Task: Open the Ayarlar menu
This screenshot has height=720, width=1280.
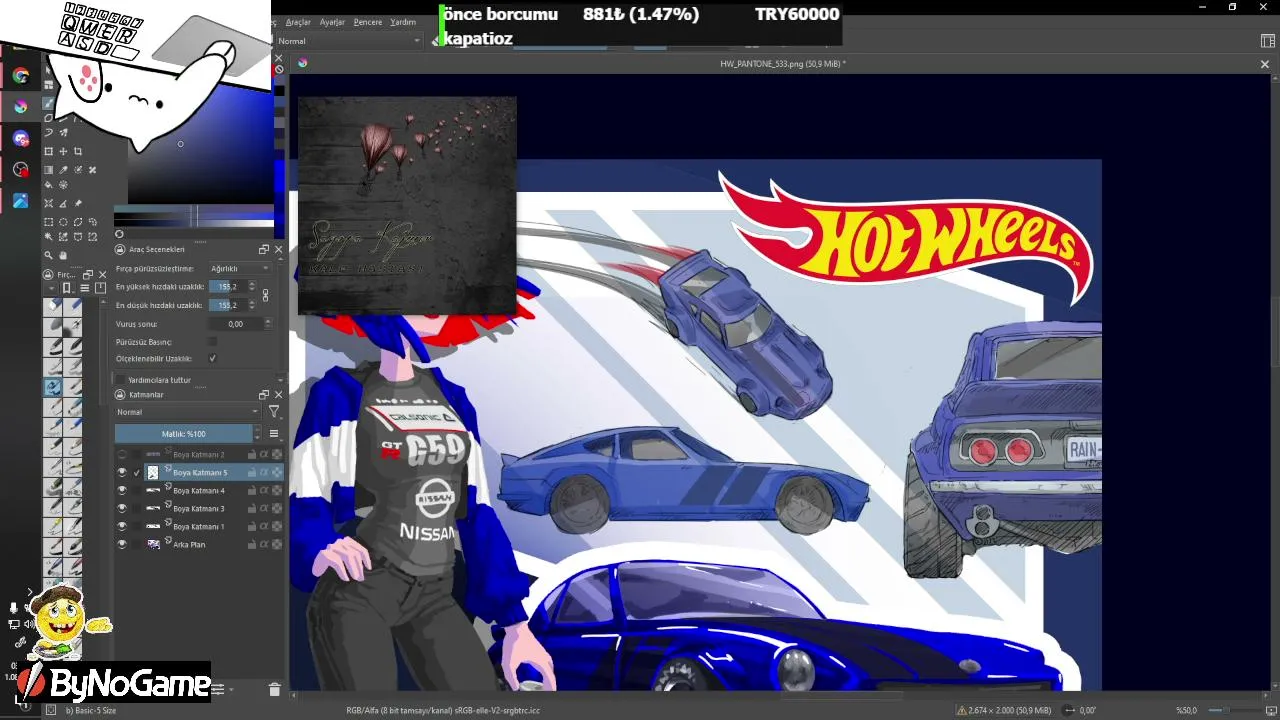Action: [x=332, y=22]
